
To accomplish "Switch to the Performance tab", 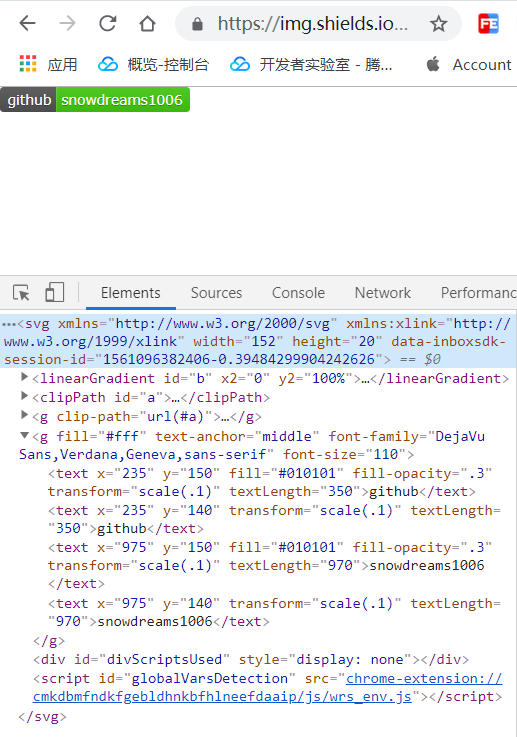I will [478, 293].
